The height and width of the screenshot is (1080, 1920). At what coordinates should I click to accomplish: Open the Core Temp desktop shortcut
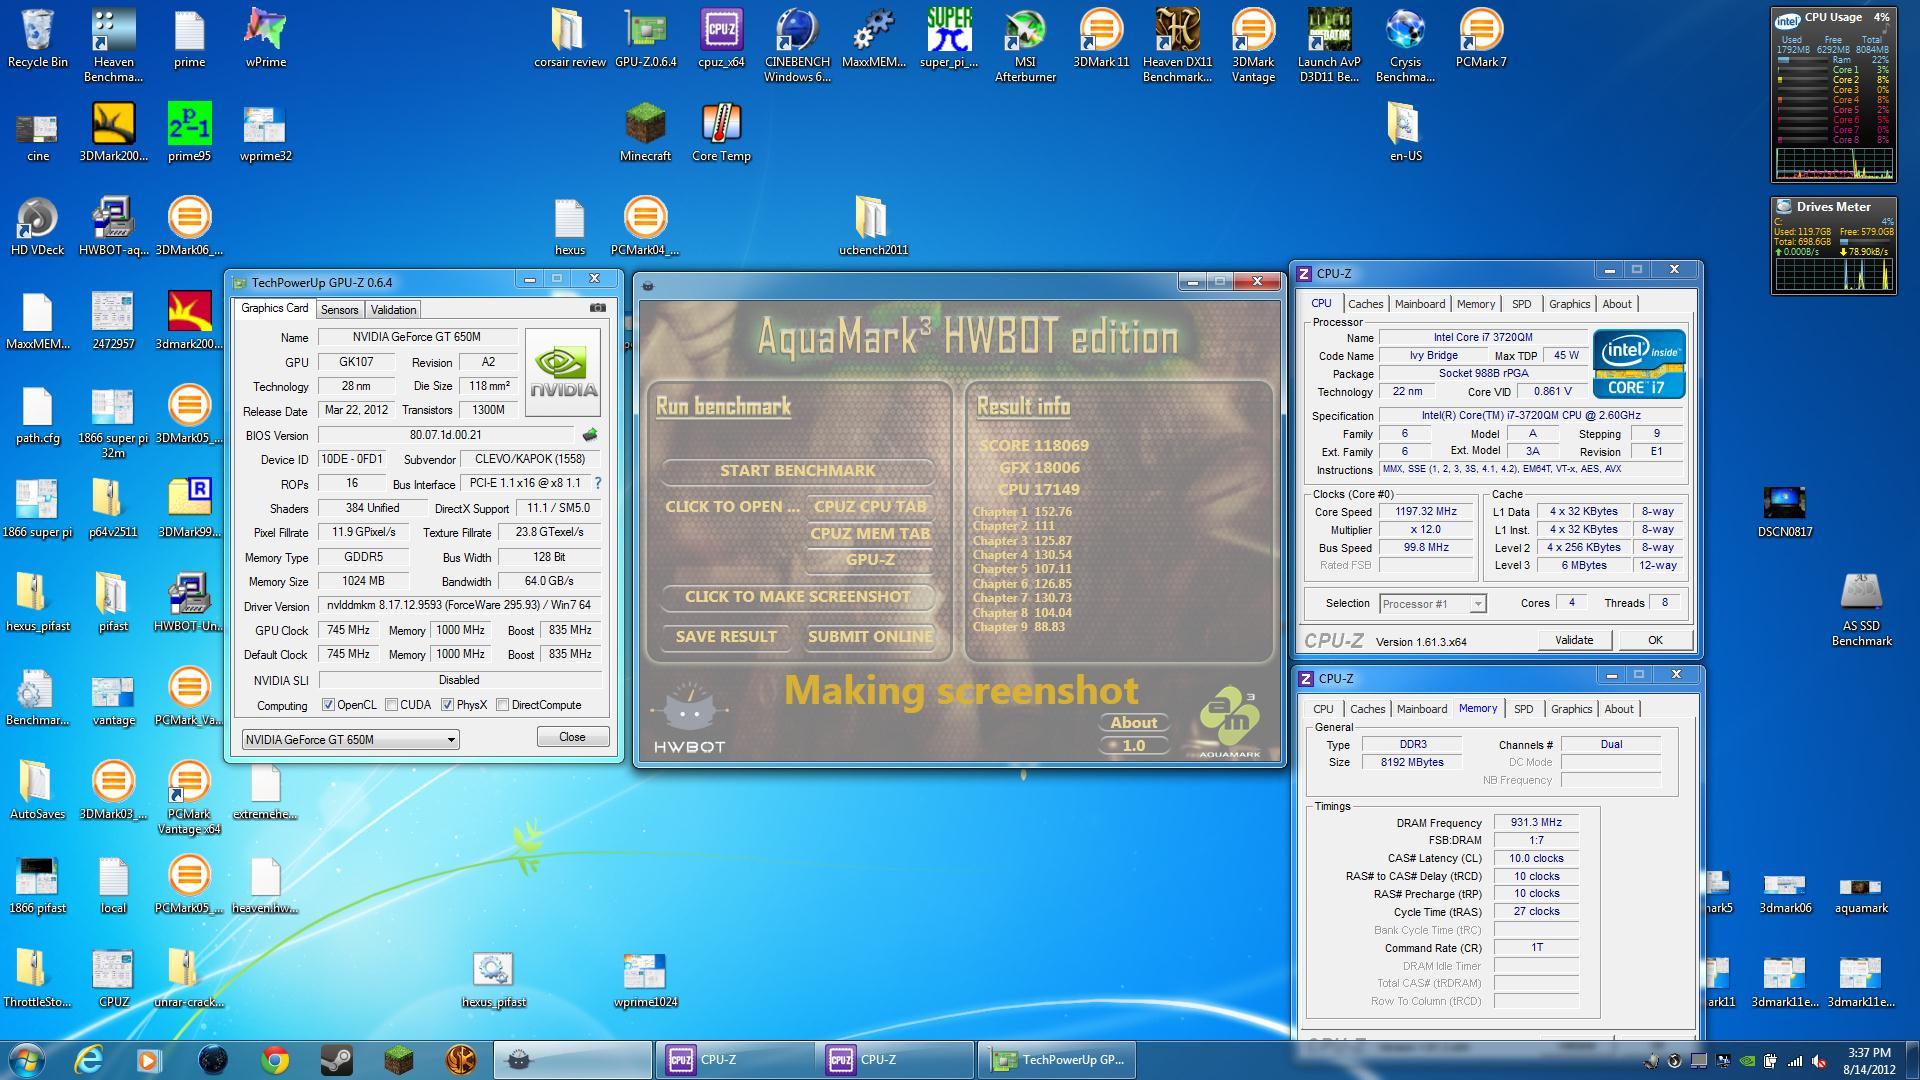coord(721,132)
